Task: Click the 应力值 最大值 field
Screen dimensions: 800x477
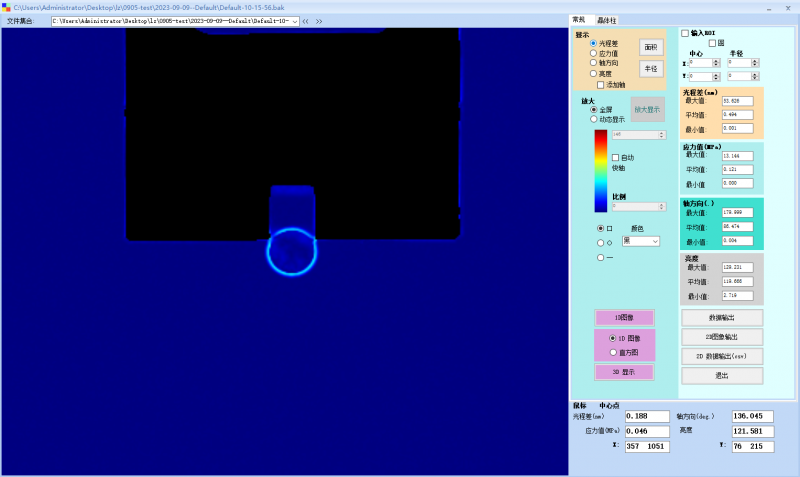Action: coord(737,156)
